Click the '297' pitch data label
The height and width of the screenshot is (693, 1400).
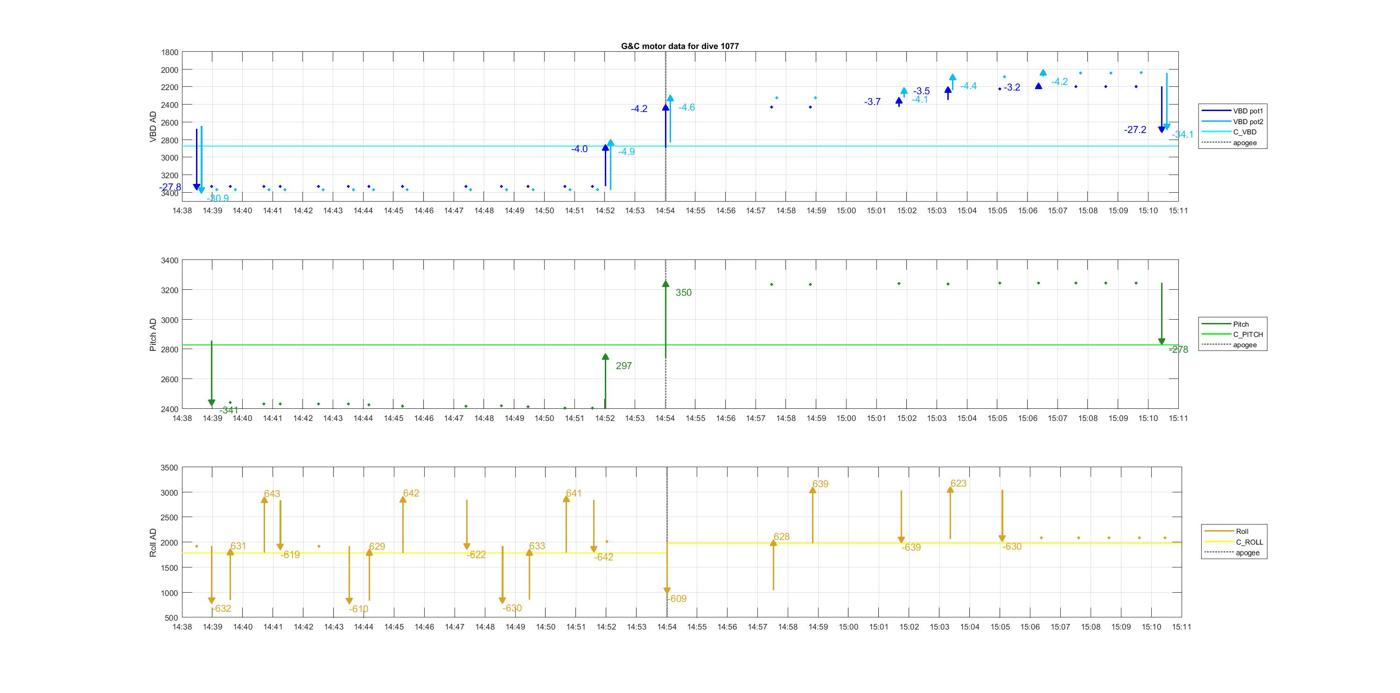coord(624,366)
